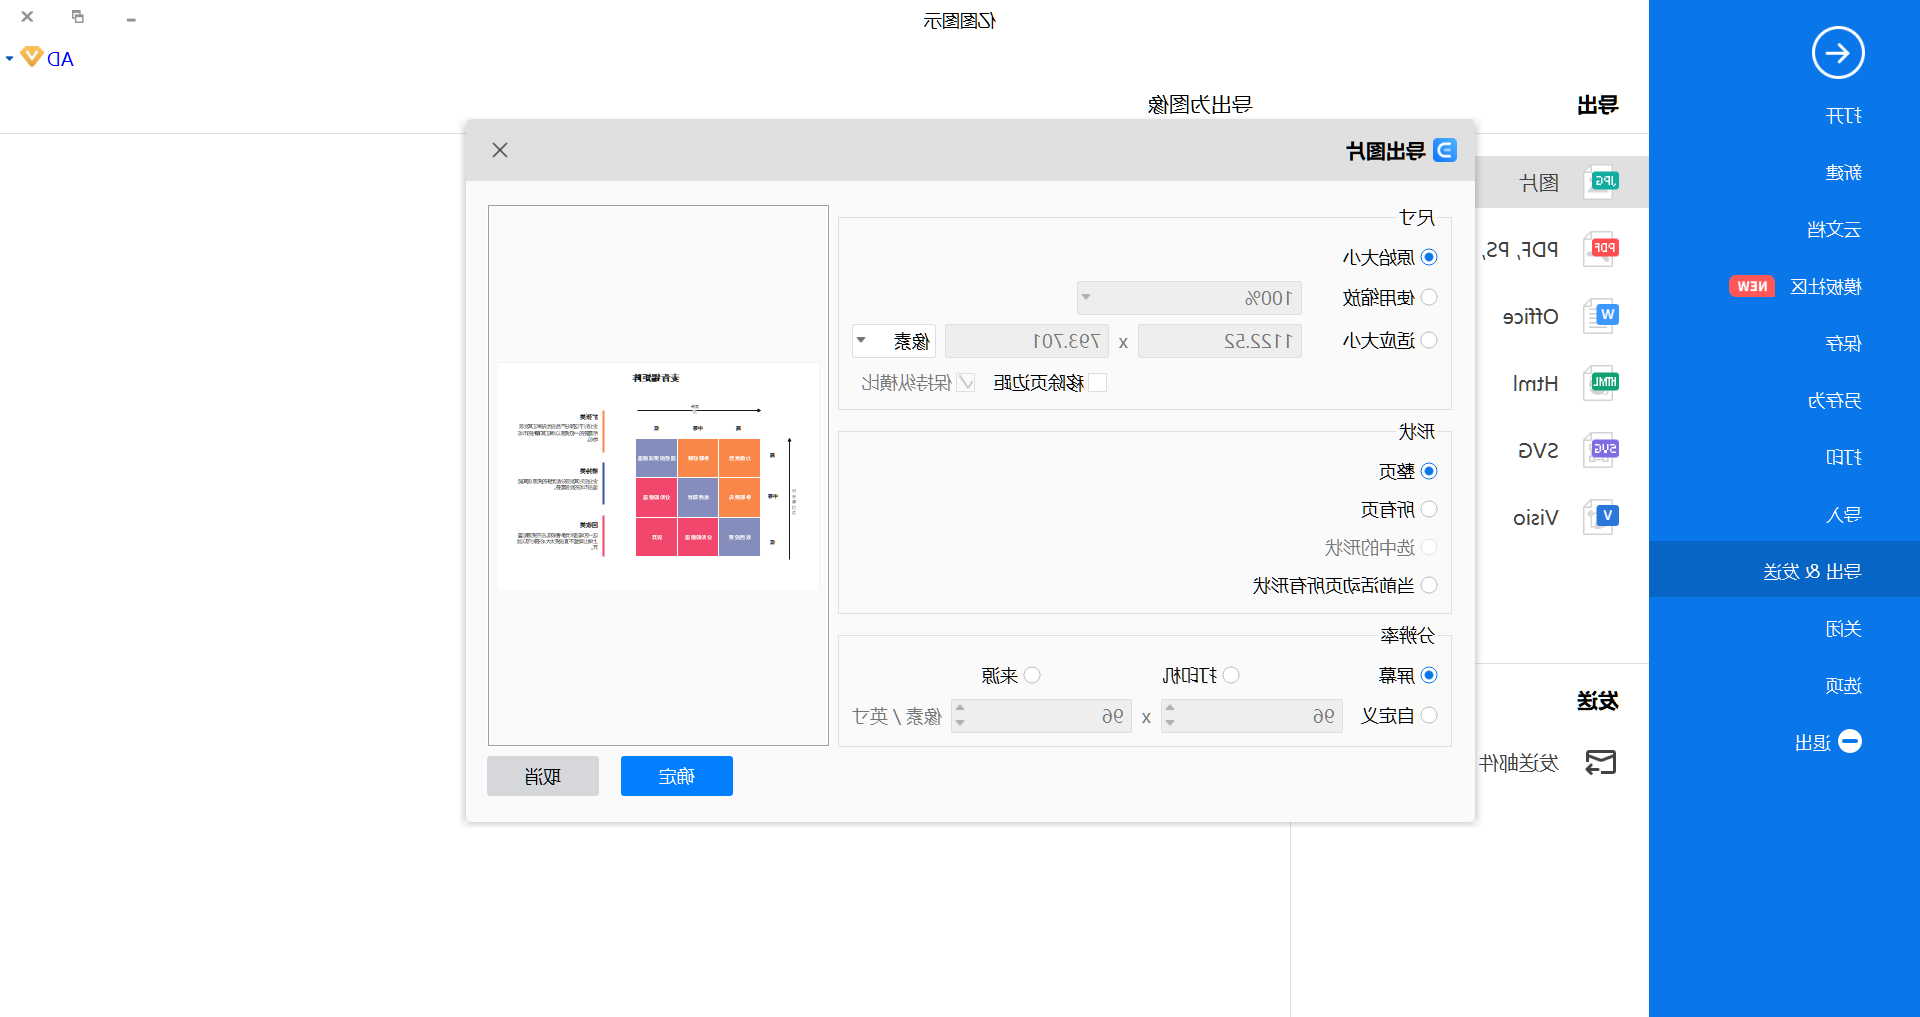Click the second 96 resolution stepper arrows
Screen dimensions: 1920x1017
(x=960, y=716)
